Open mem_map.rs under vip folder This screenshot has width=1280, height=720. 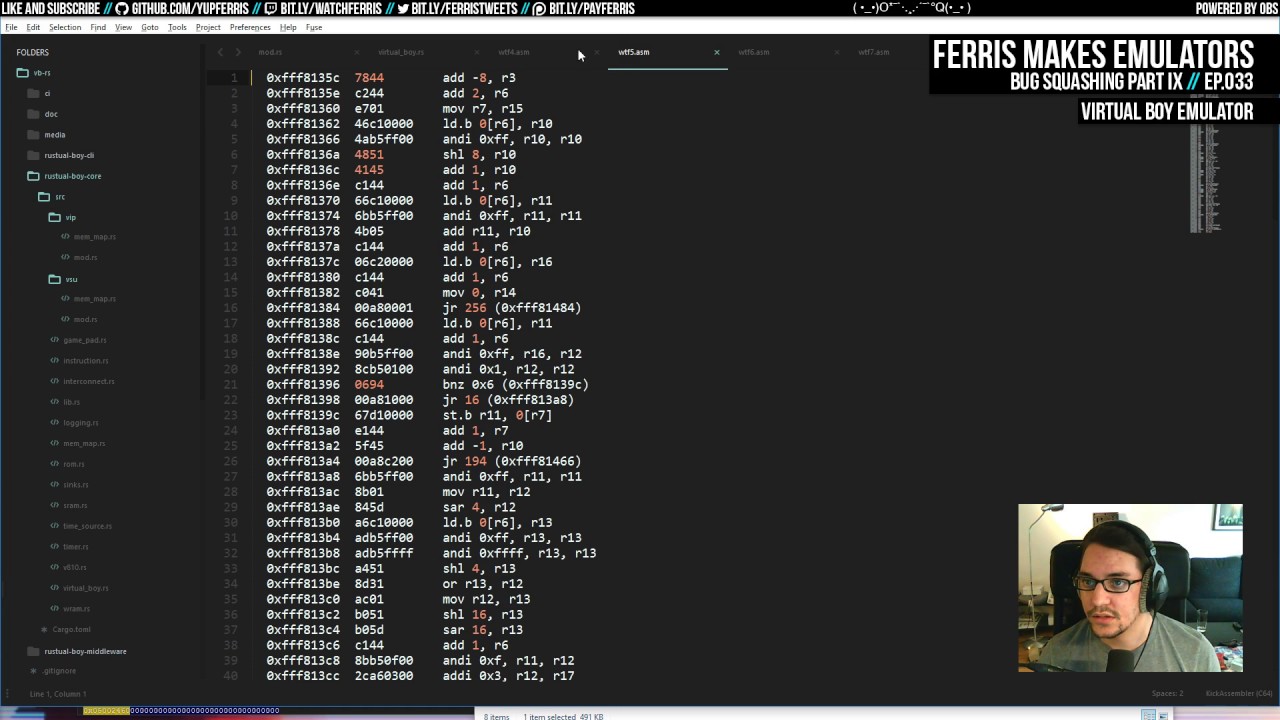(x=95, y=237)
